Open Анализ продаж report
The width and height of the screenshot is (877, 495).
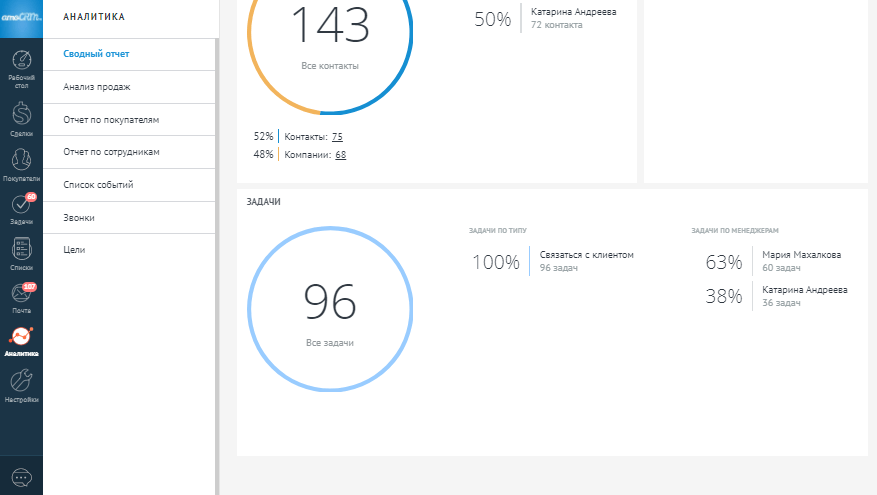point(97,87)
